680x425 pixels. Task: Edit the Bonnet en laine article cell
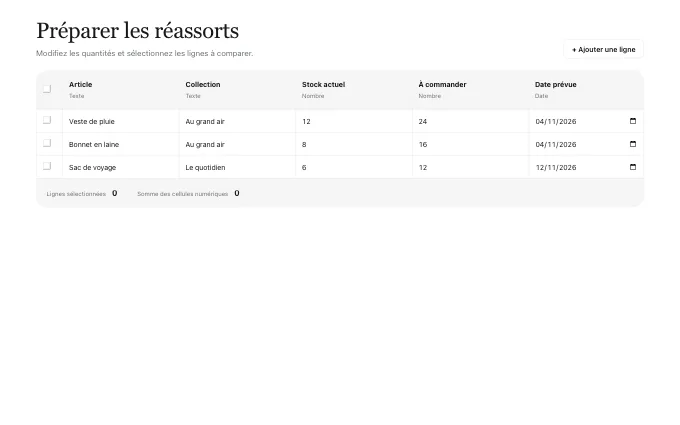[121, 144]
